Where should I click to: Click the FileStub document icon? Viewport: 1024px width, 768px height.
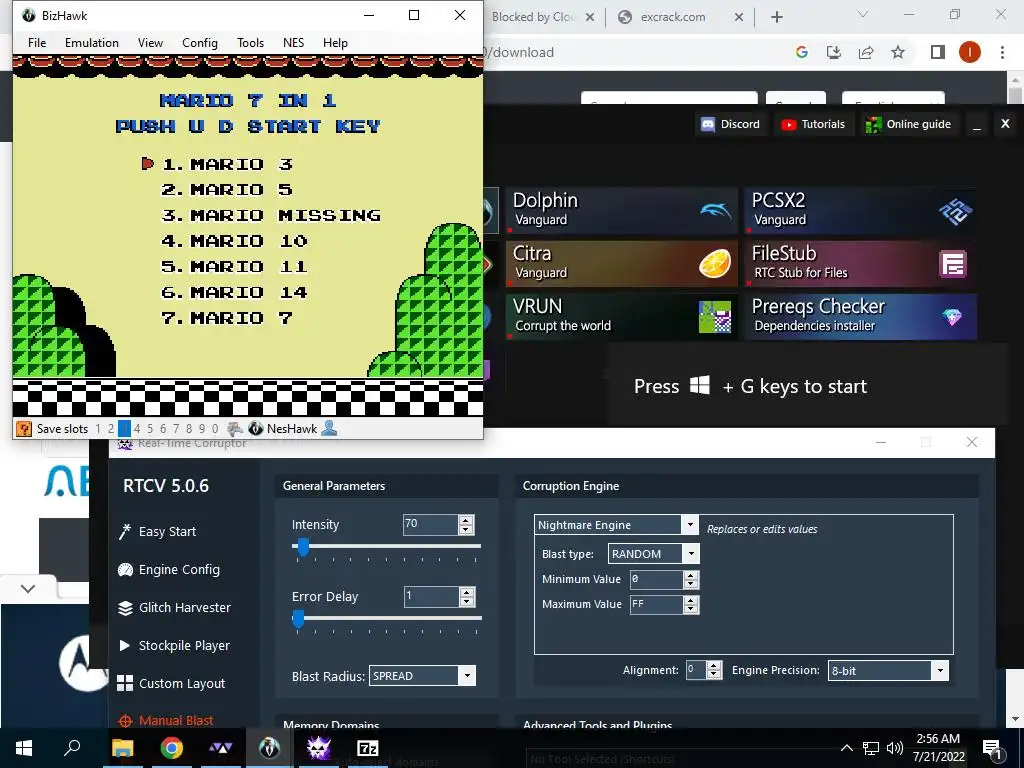953,264
